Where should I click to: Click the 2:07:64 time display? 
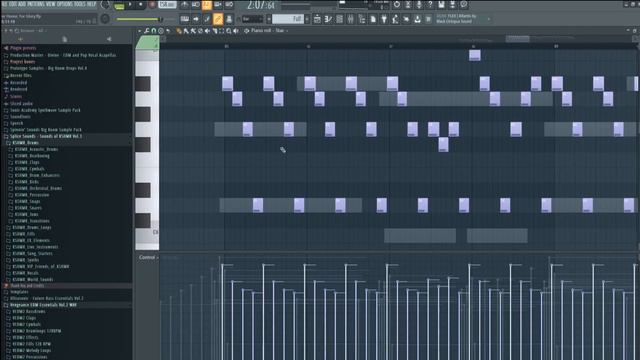coord(261,5)
